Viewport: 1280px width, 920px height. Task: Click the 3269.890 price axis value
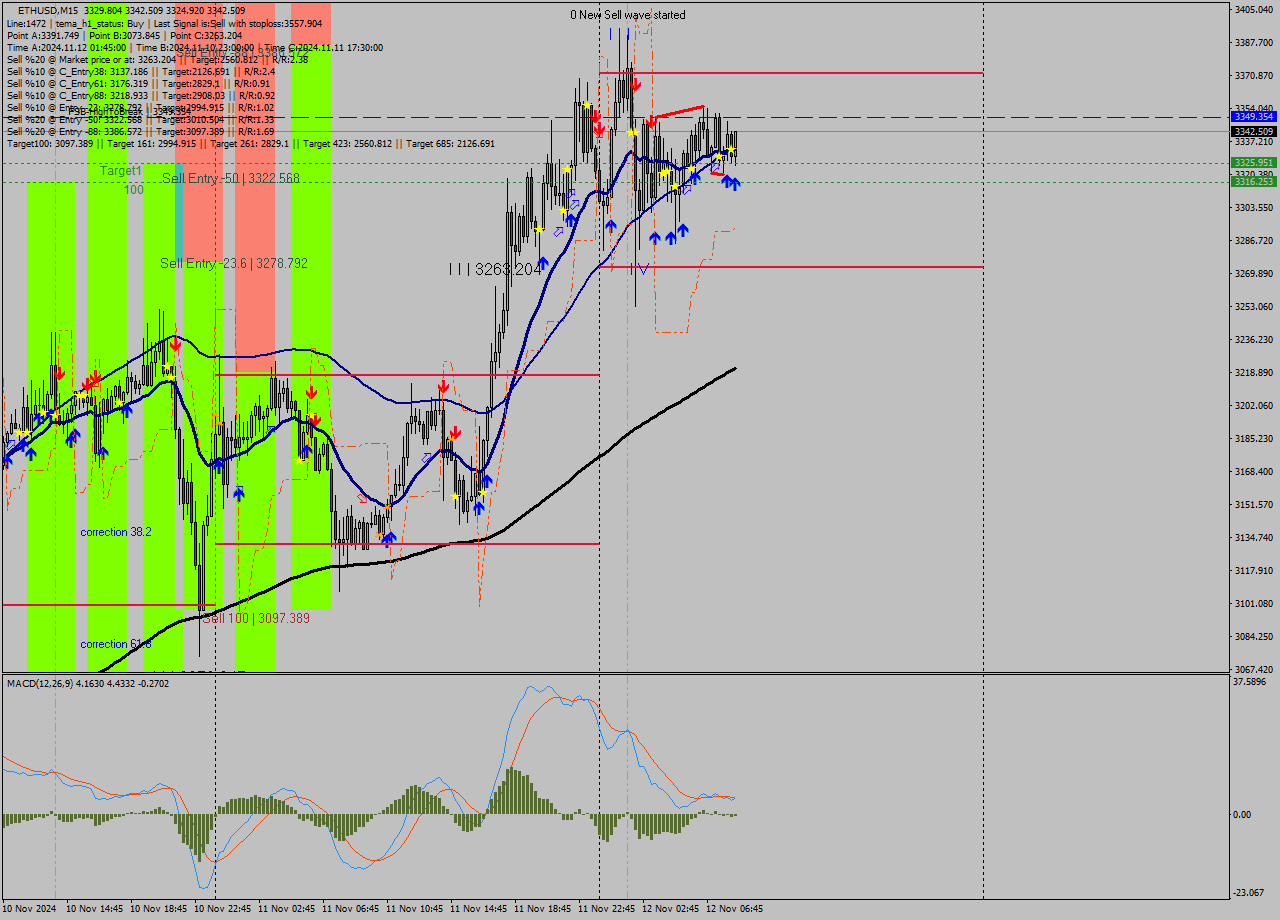pos(1253,273)
